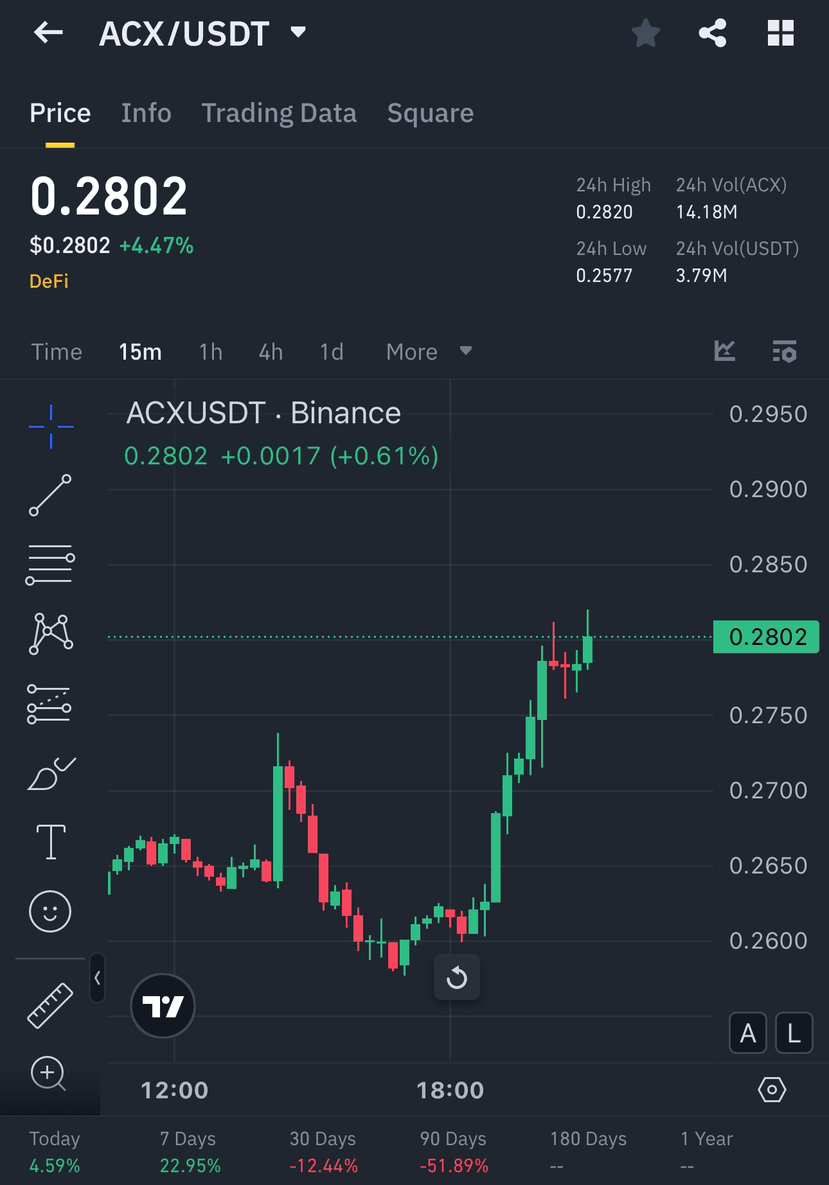Screen dimensions: 829x1185
Task: Open the chart indicators icon
Action: [x=724, y=351]
